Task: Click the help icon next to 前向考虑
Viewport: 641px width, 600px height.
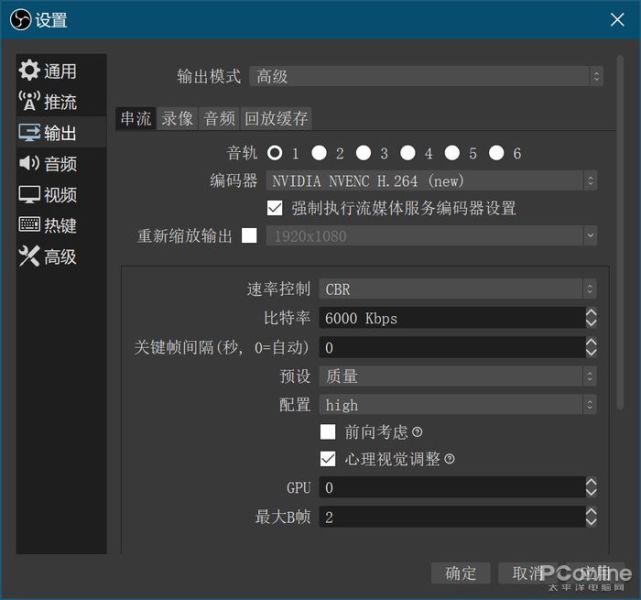Action: (417, 432)
